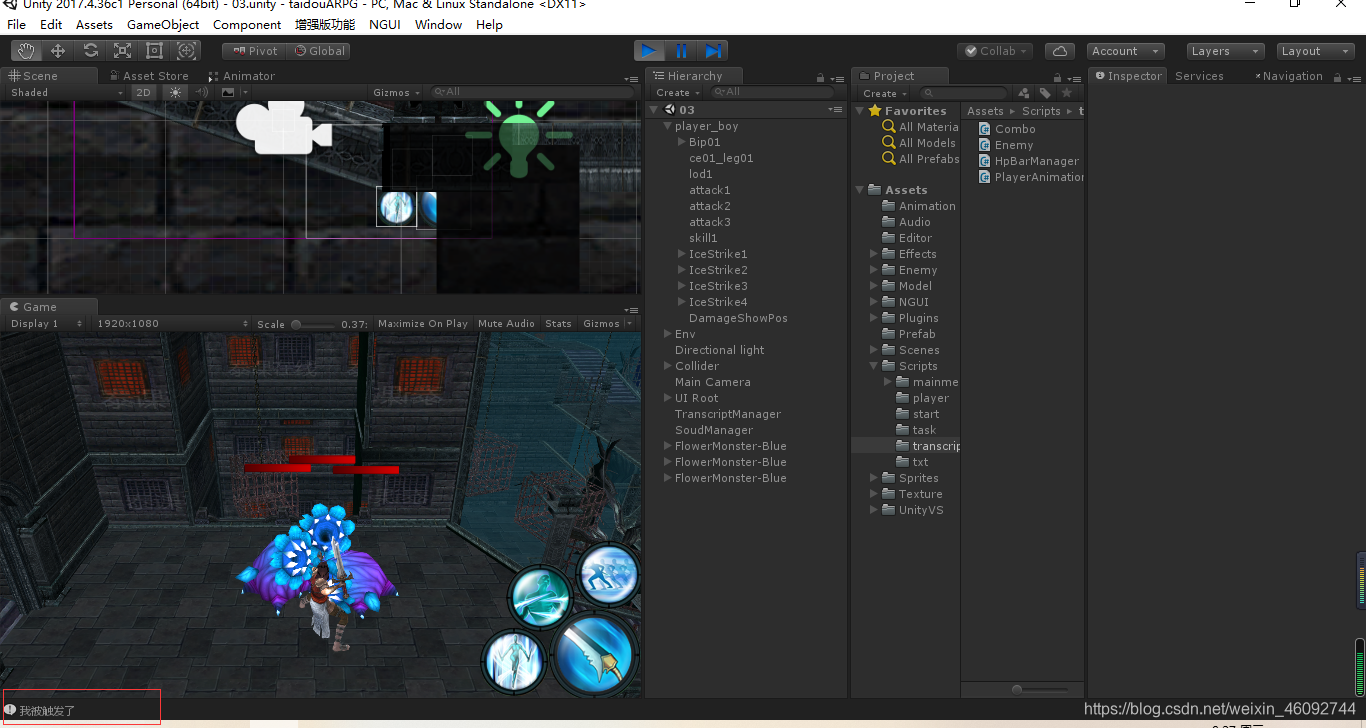Screen dimensions: 1366x728
Task: Click the Hierarchy search field
Action: [x=771, y=93]
